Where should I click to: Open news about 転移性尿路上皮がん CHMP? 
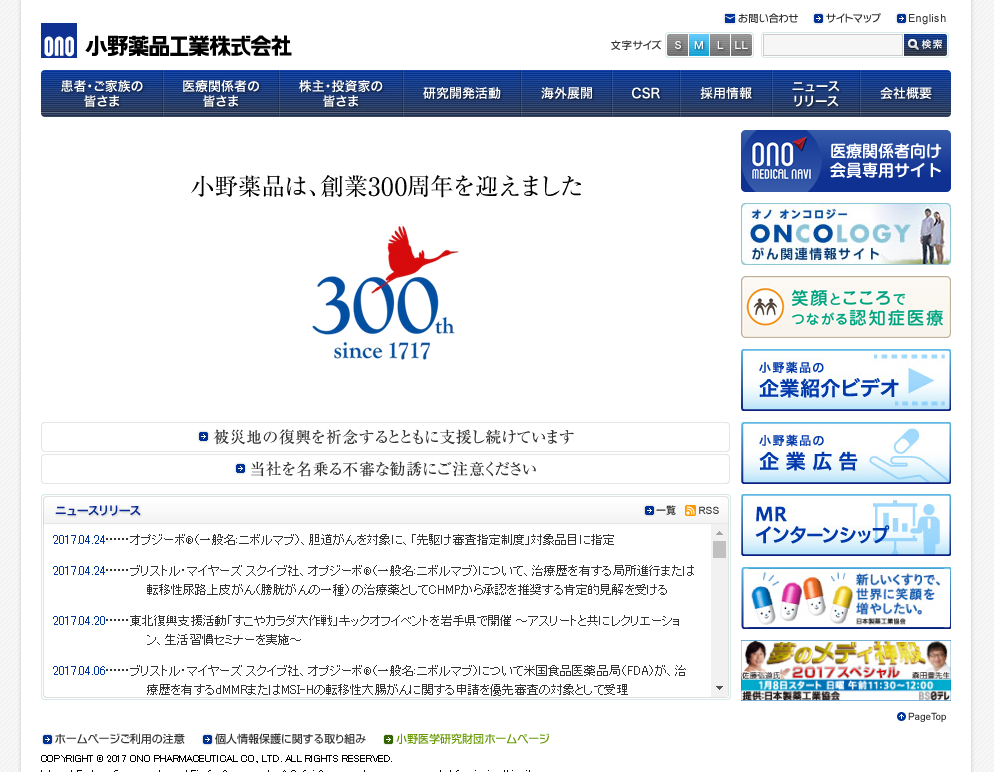(x=412, y=580)
